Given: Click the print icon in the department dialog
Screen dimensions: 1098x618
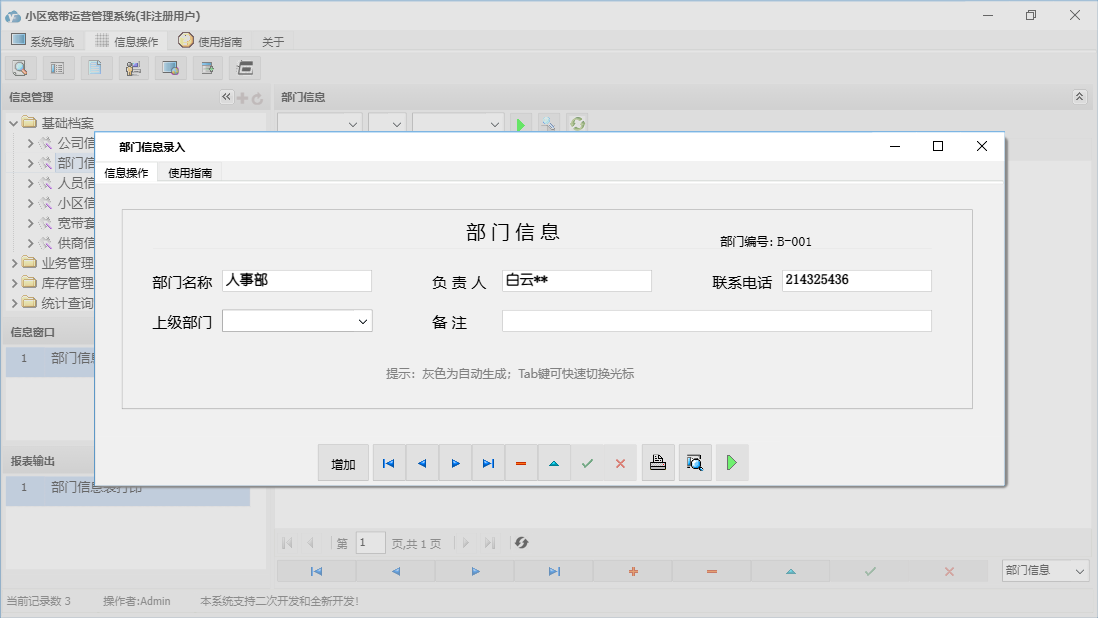Looking at the screenshot, I should coord(658,462).
